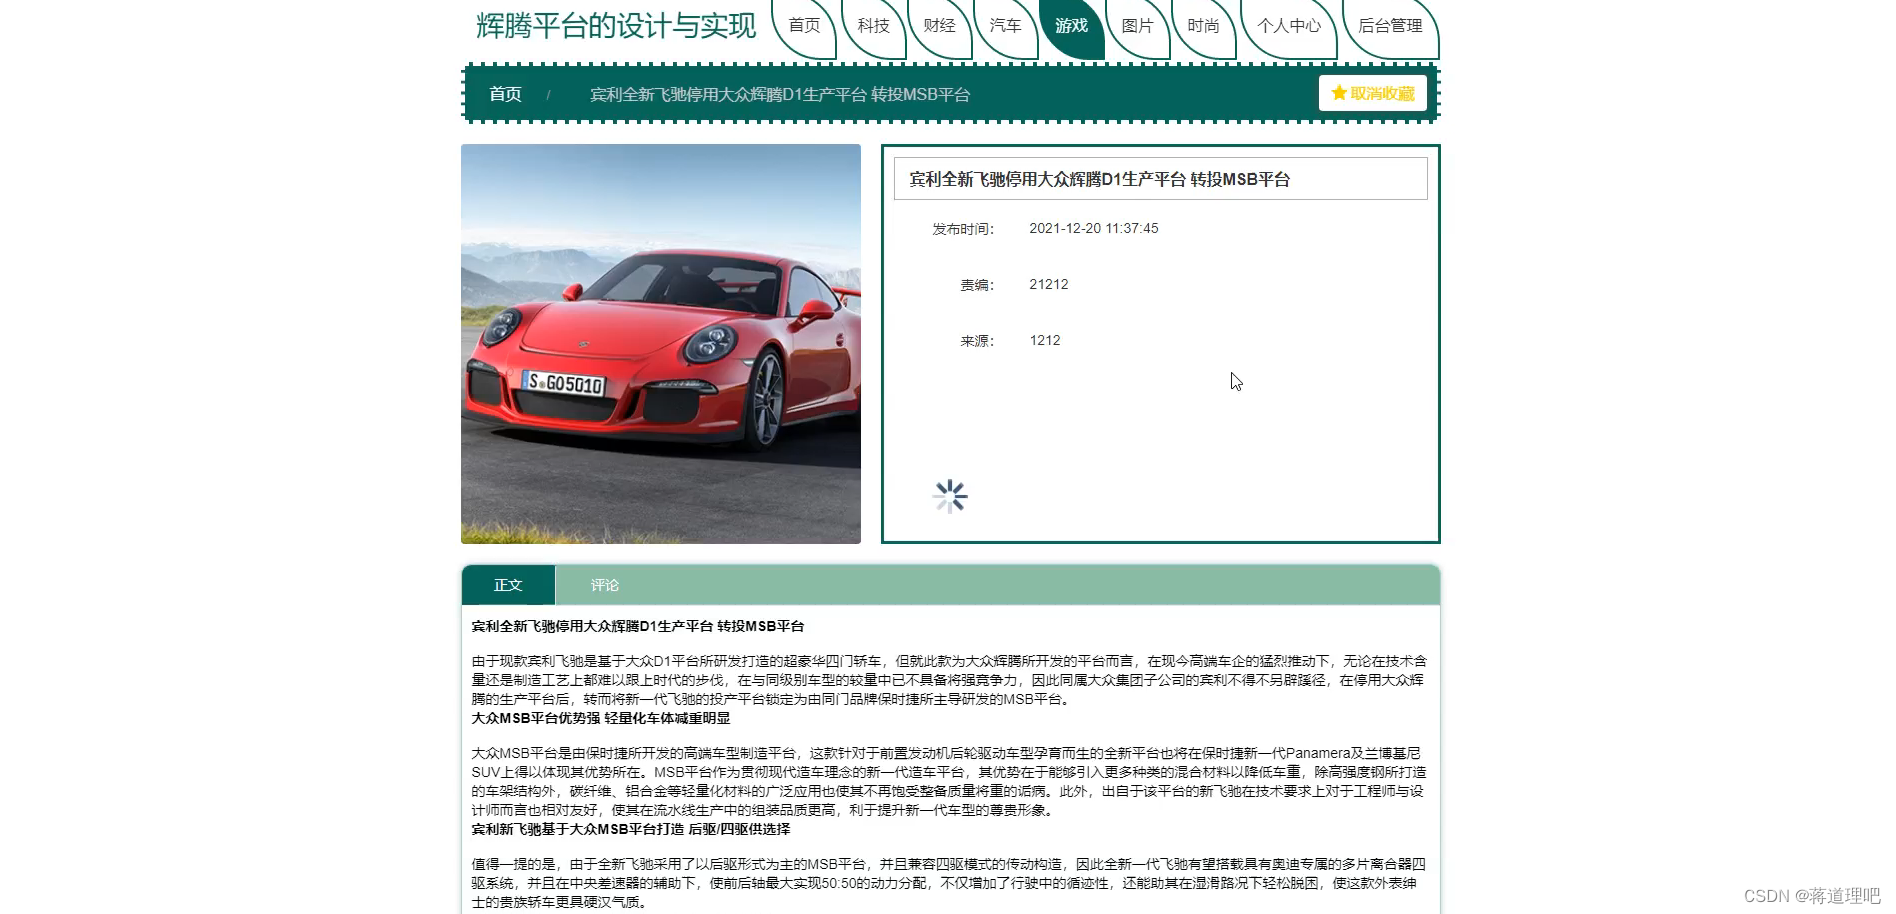Image resolution: width=1896 pixels, height=914 pixels.
Task: Open the 汽车 navigation item
Action: click(x=1005, y=27)
